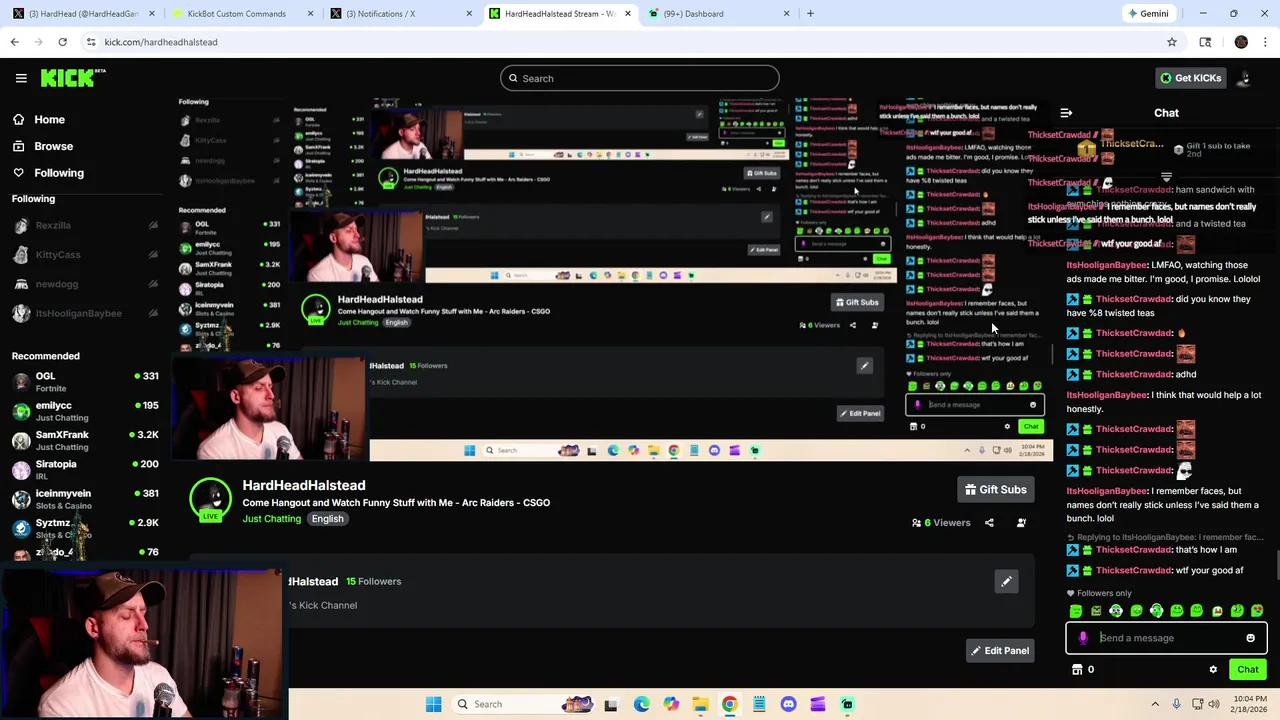Open Copilot from the taskbar
The image size is (1280, 720).
pos(671,704)
